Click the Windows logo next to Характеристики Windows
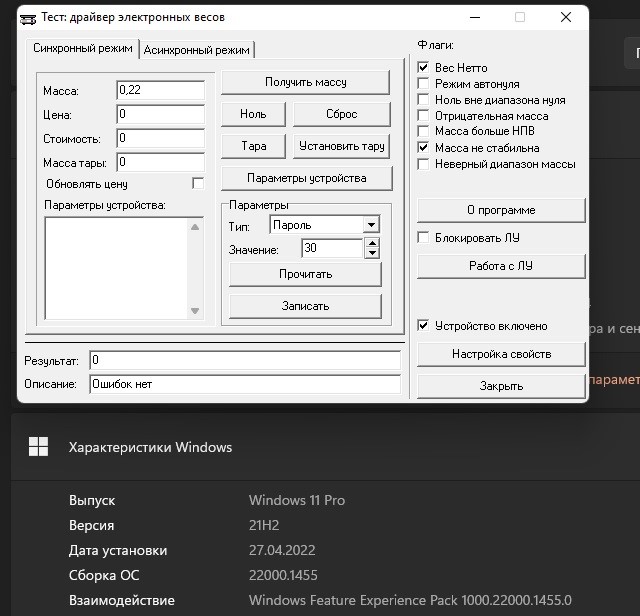Screen dimensions: 640x616 point(38,447)
